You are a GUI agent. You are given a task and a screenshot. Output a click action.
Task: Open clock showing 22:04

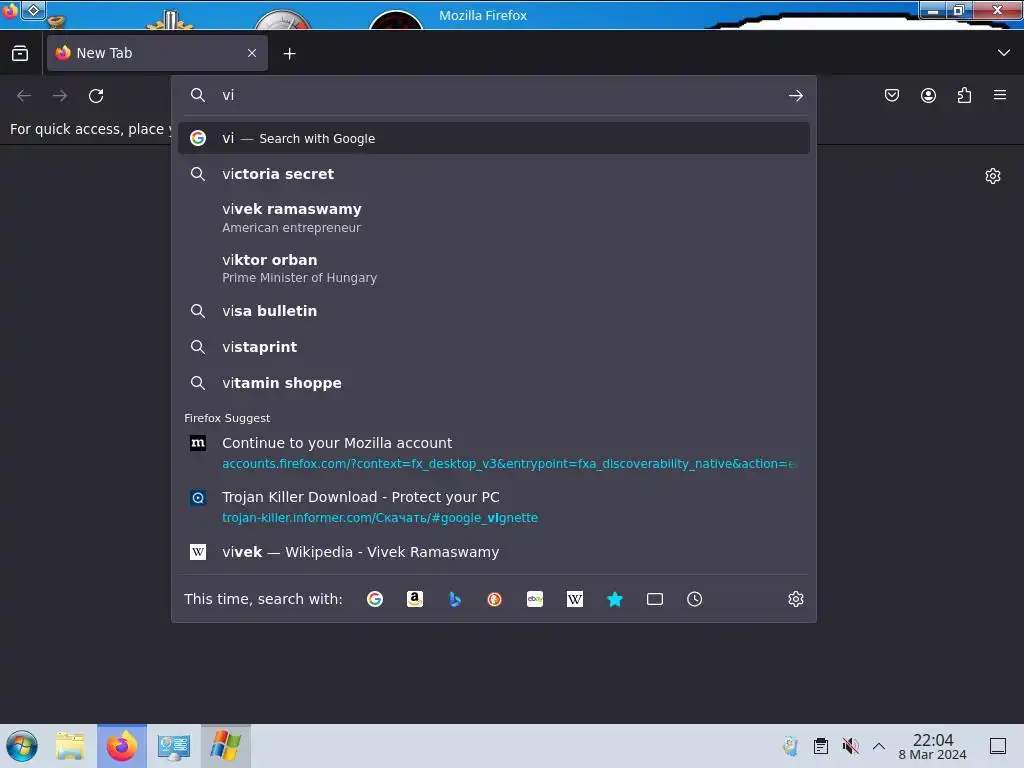point(933,746)
